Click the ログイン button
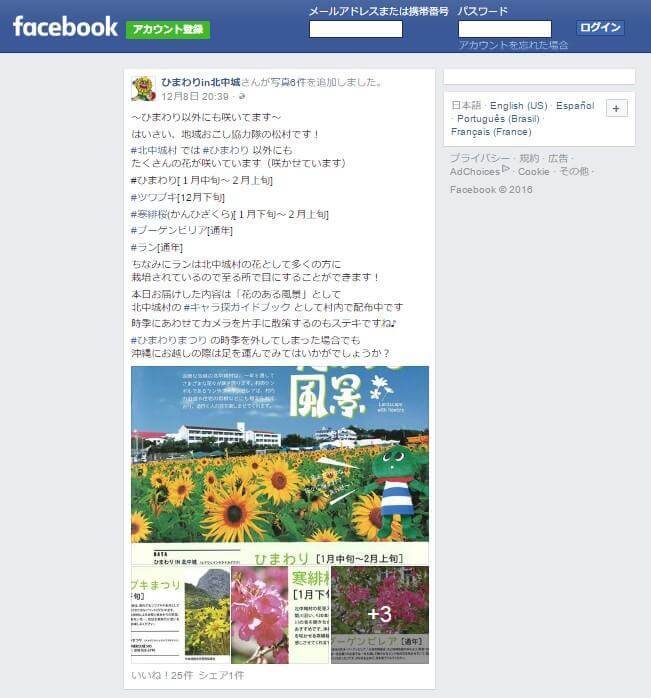The width and height of the screenshot is (651, 698). tap(600, 28)
